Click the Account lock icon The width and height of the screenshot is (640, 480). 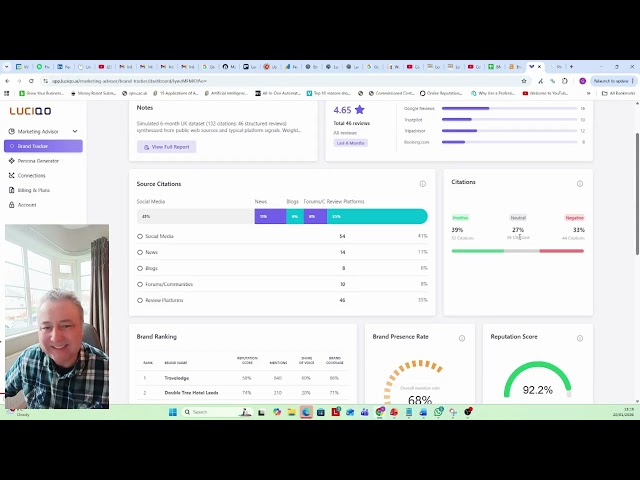(x=11, y=205)
